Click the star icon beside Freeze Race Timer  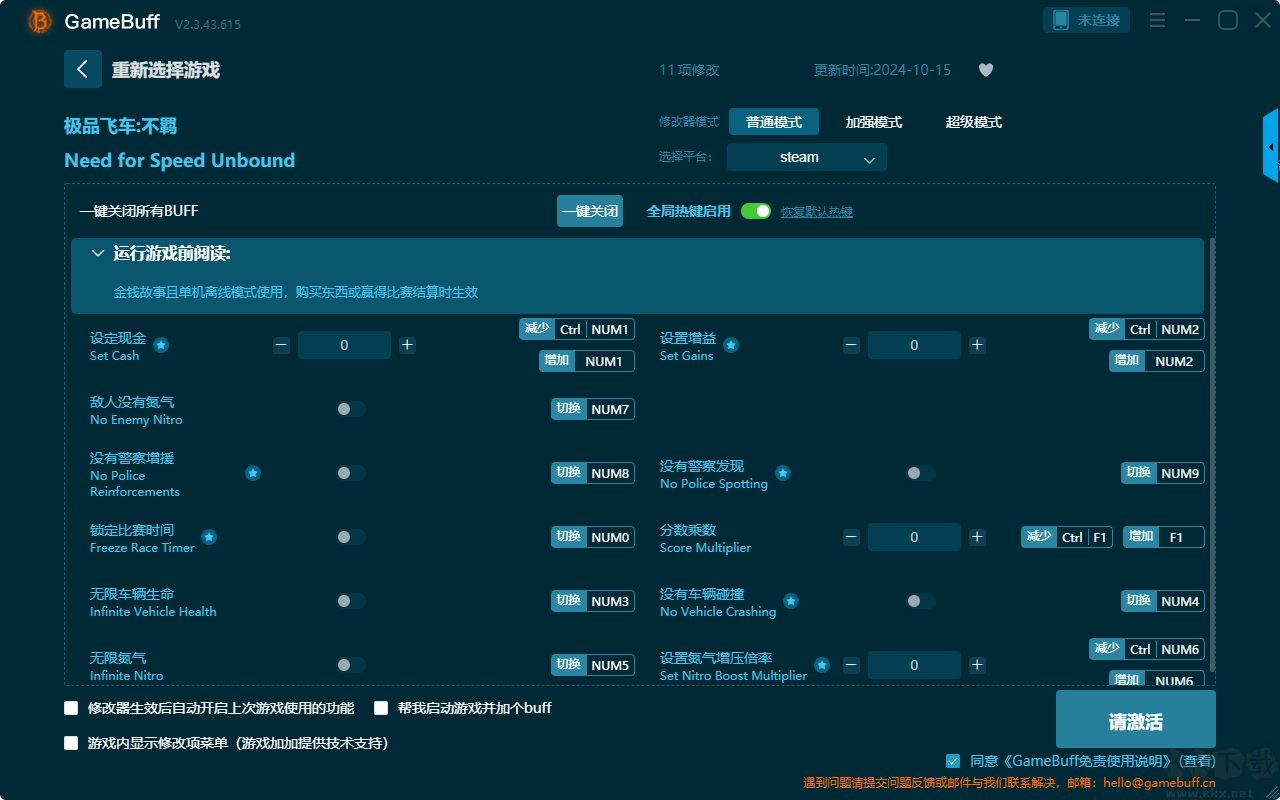coord(209,537)
